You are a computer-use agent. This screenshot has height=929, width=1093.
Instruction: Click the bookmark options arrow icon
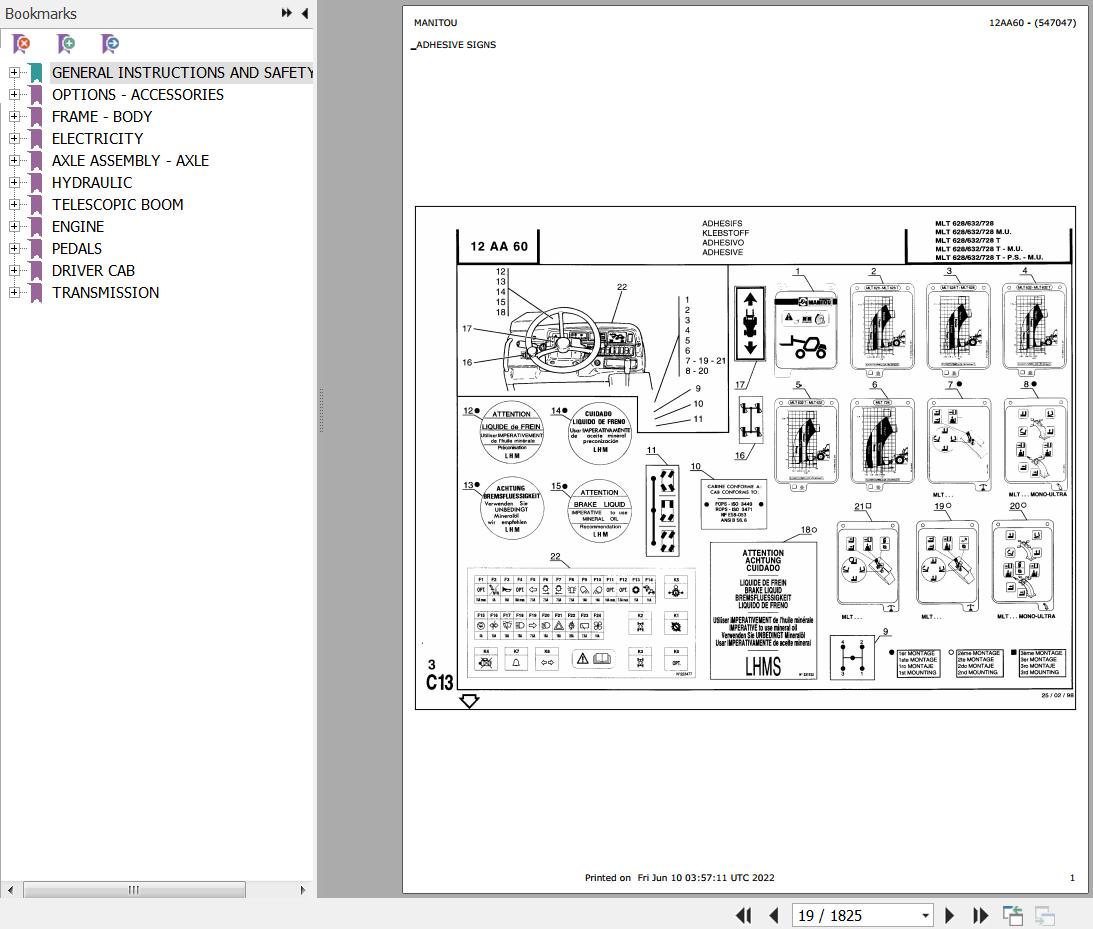110,44
